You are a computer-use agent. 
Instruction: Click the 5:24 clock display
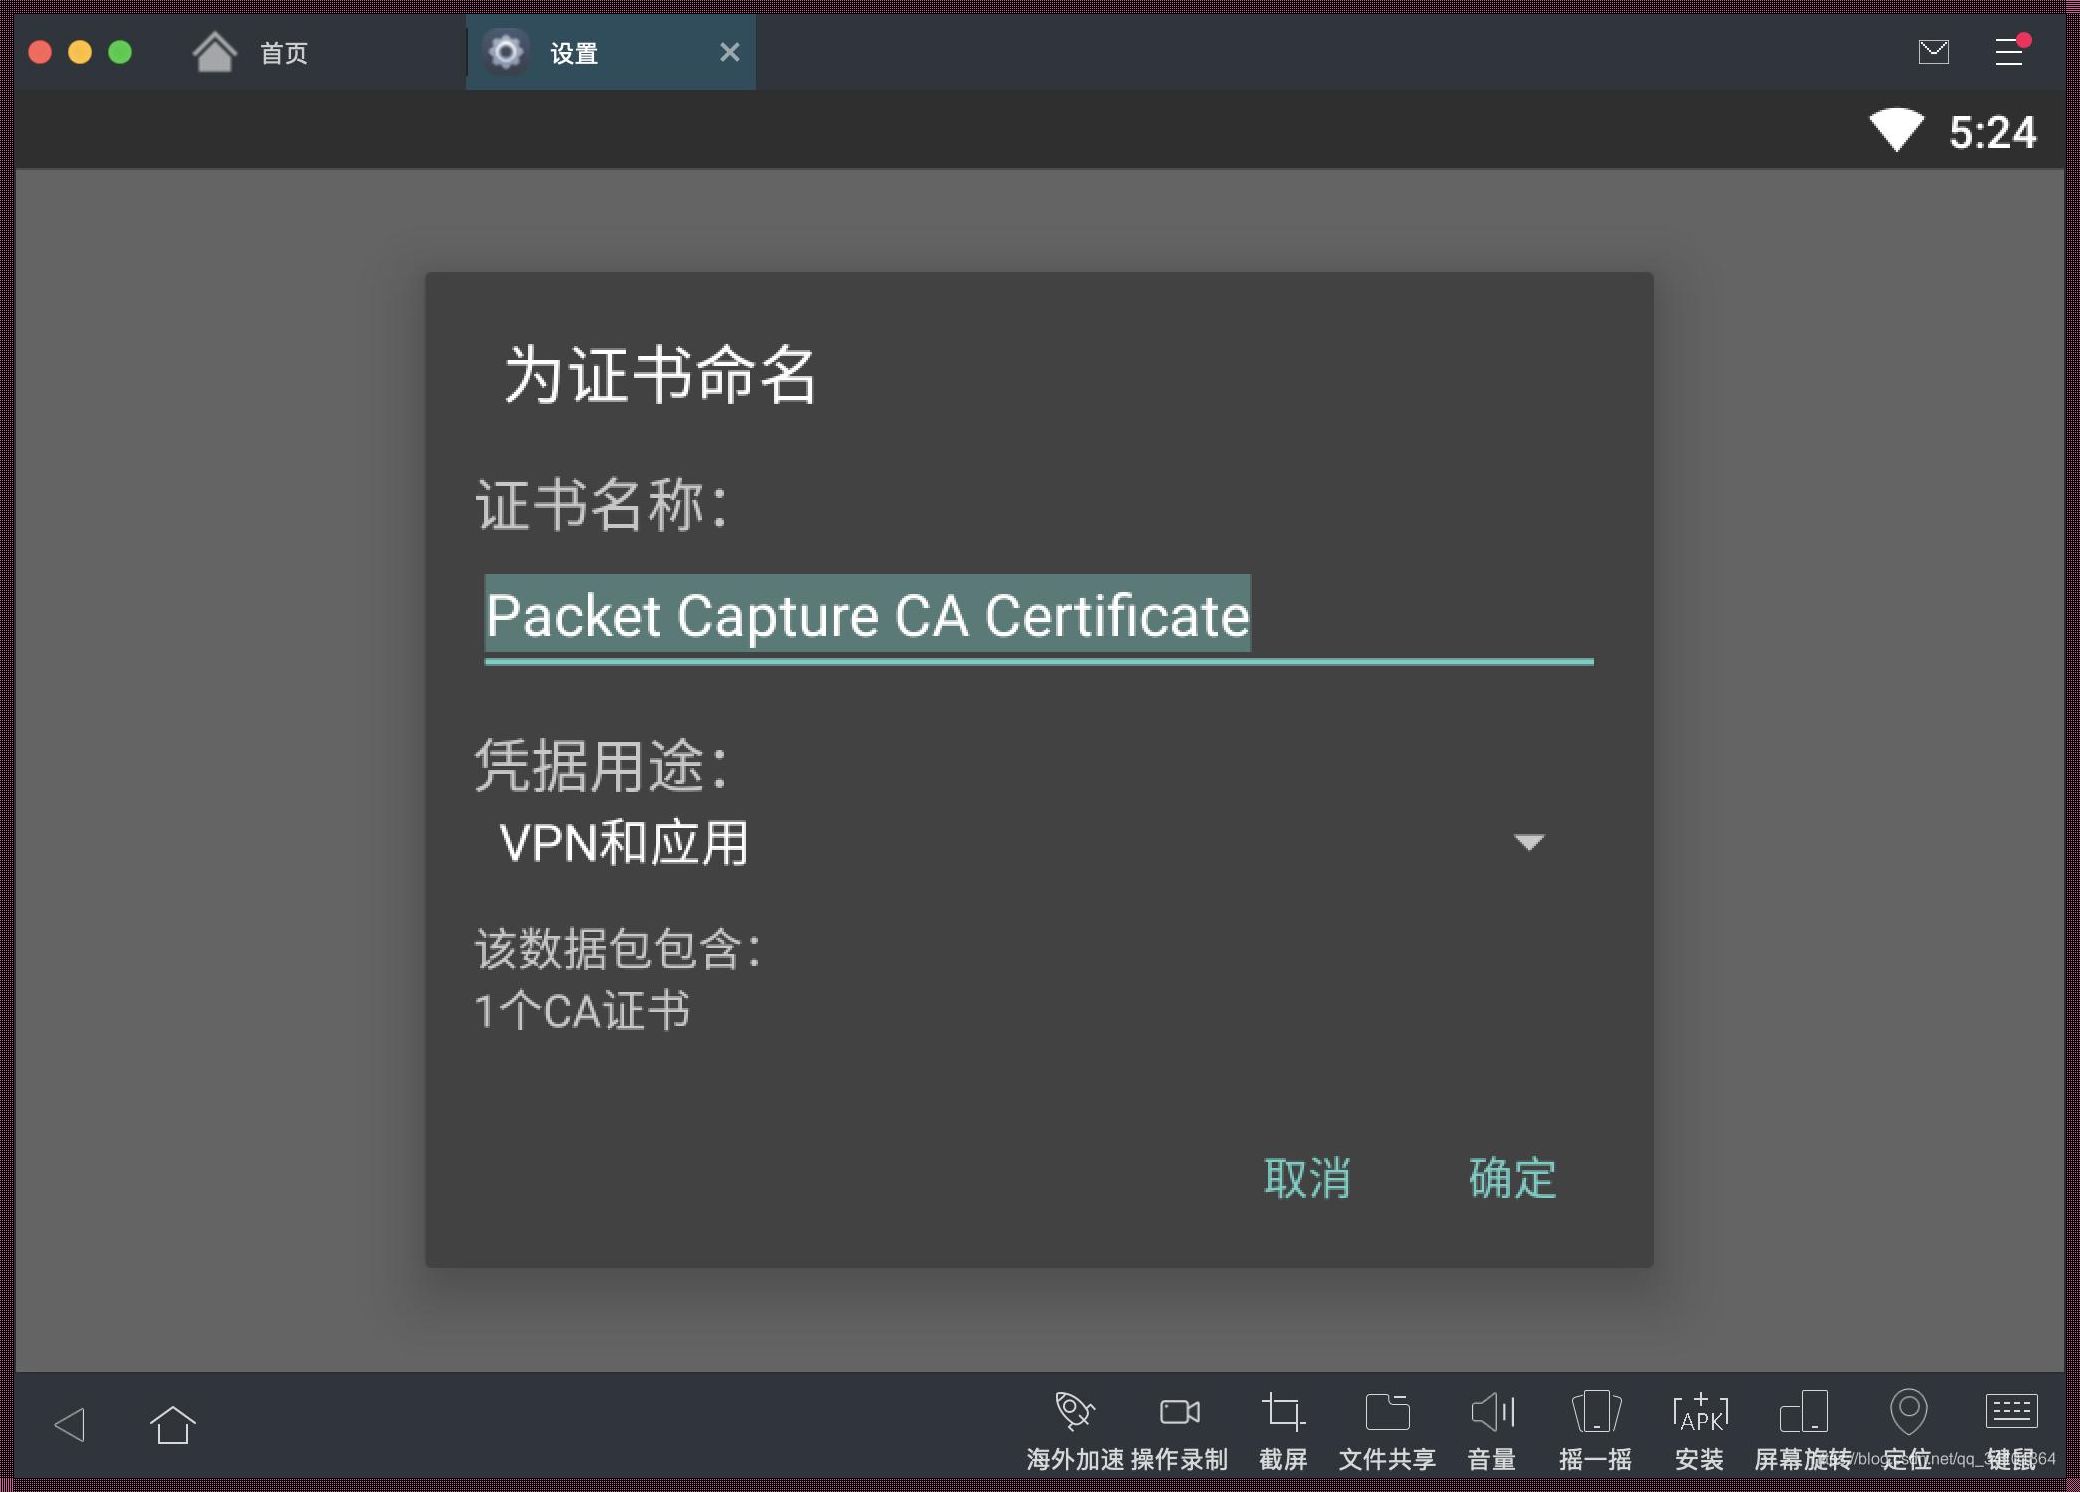coord(1992,132)
